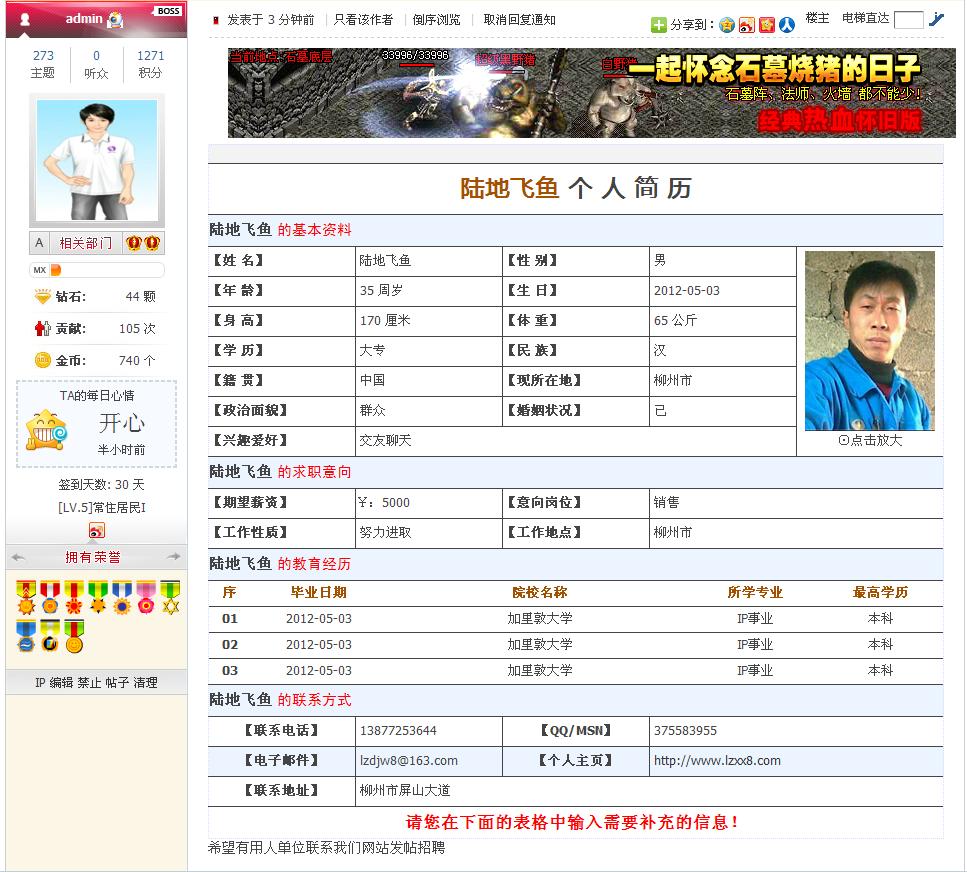This screenshot has width=967, height=872.
Task: Click the blue pencil edit icon at top right
Action: [938, 20]
